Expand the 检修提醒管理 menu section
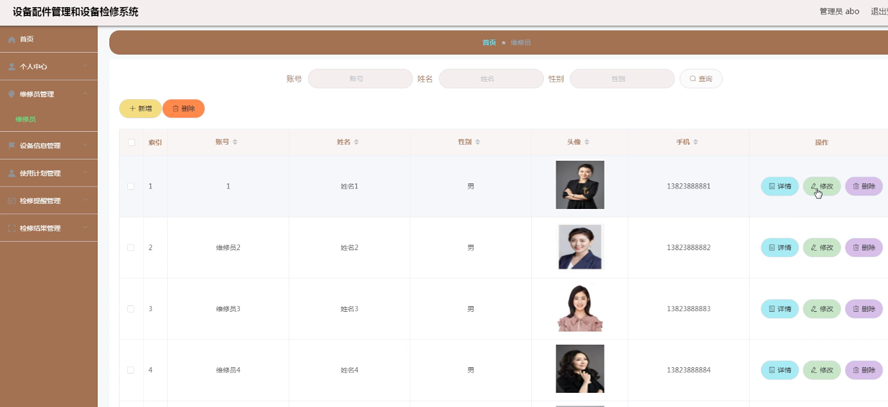Screen dimensions: 888x407 48,201
